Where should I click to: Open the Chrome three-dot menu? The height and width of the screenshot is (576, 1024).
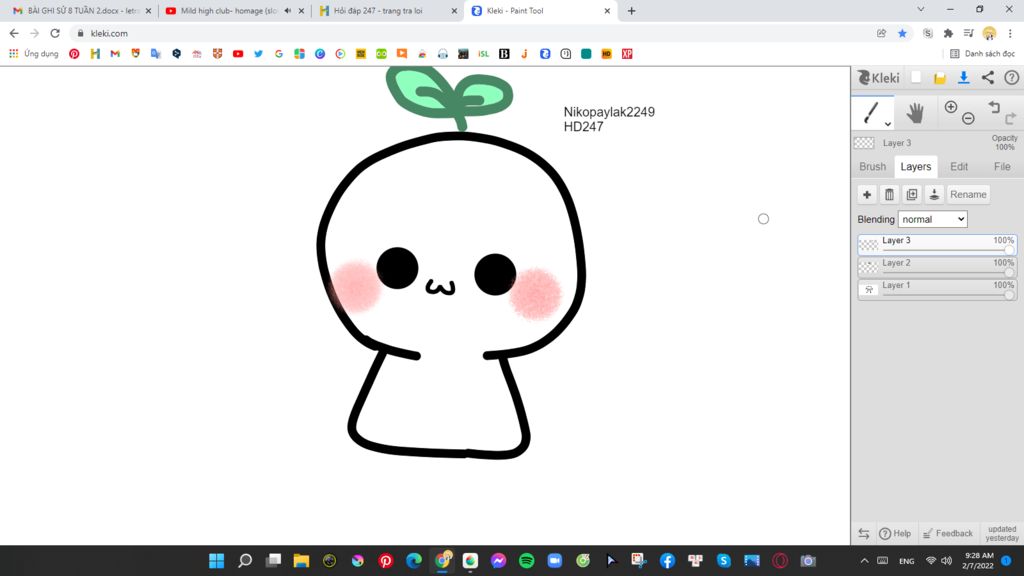pyautogui.click(x=1010, y=33)
